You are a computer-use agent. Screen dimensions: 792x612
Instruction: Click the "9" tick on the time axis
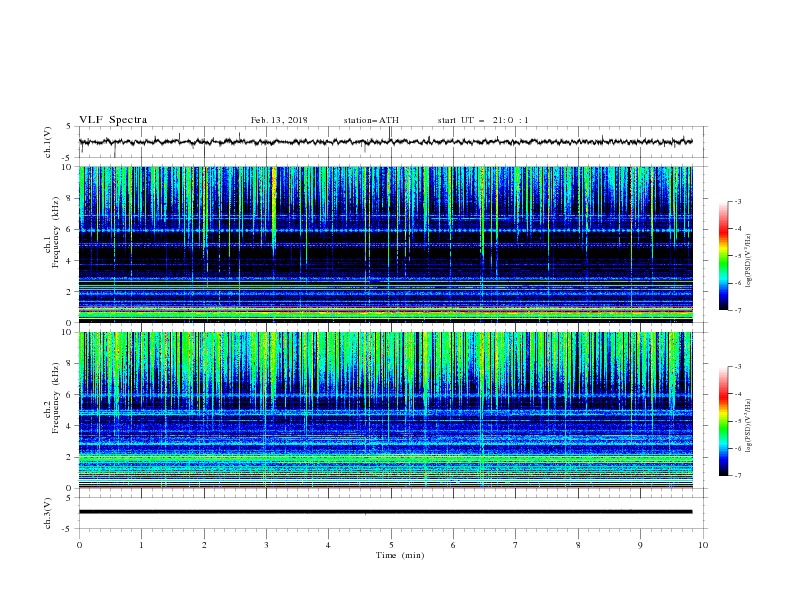point(640,545)
